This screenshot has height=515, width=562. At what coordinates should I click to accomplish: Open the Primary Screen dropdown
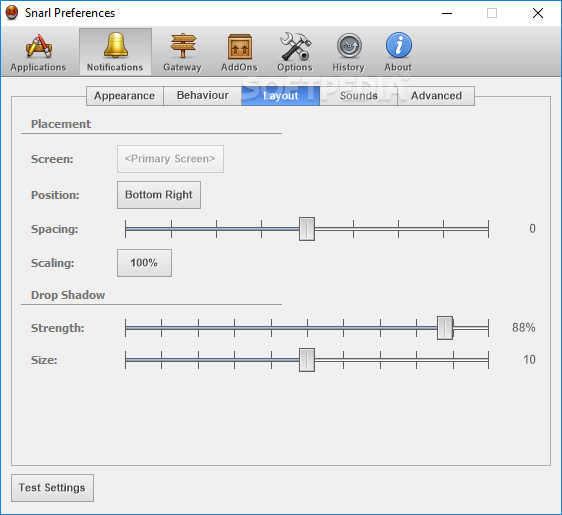click(x=170, y=159)
